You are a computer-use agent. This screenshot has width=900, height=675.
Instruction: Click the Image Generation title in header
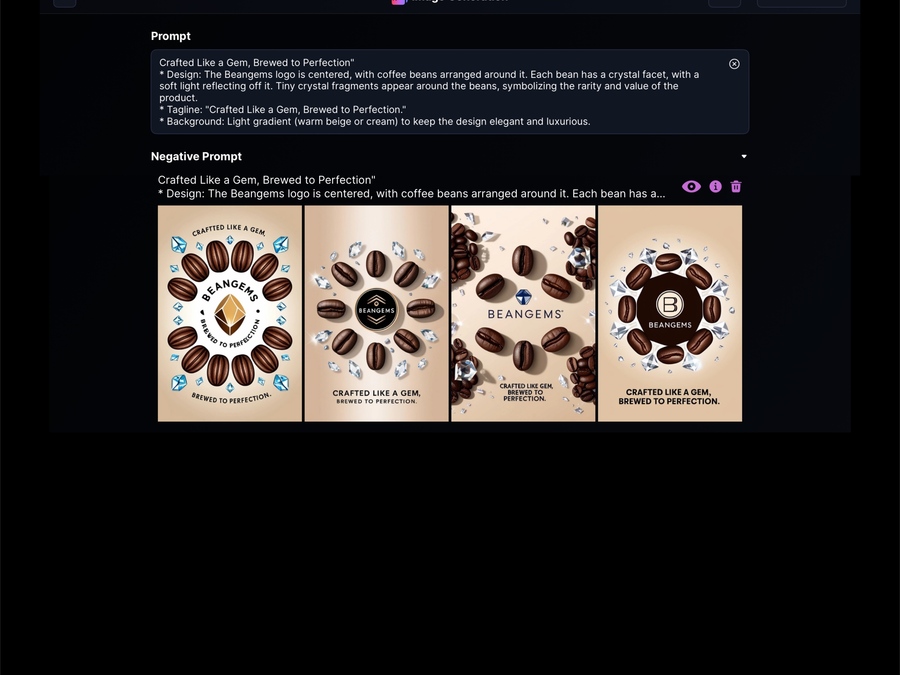tap(457, 2)
